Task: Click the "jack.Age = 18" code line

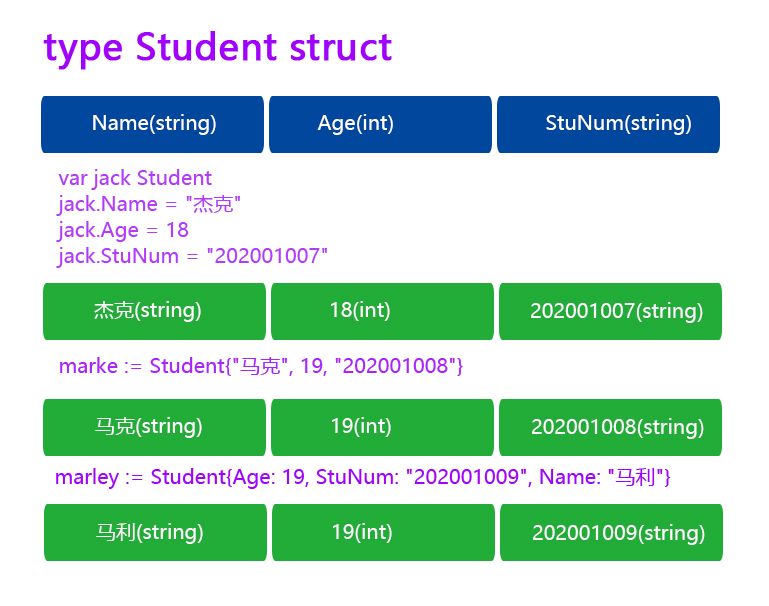Action: (x=123, y=230)
